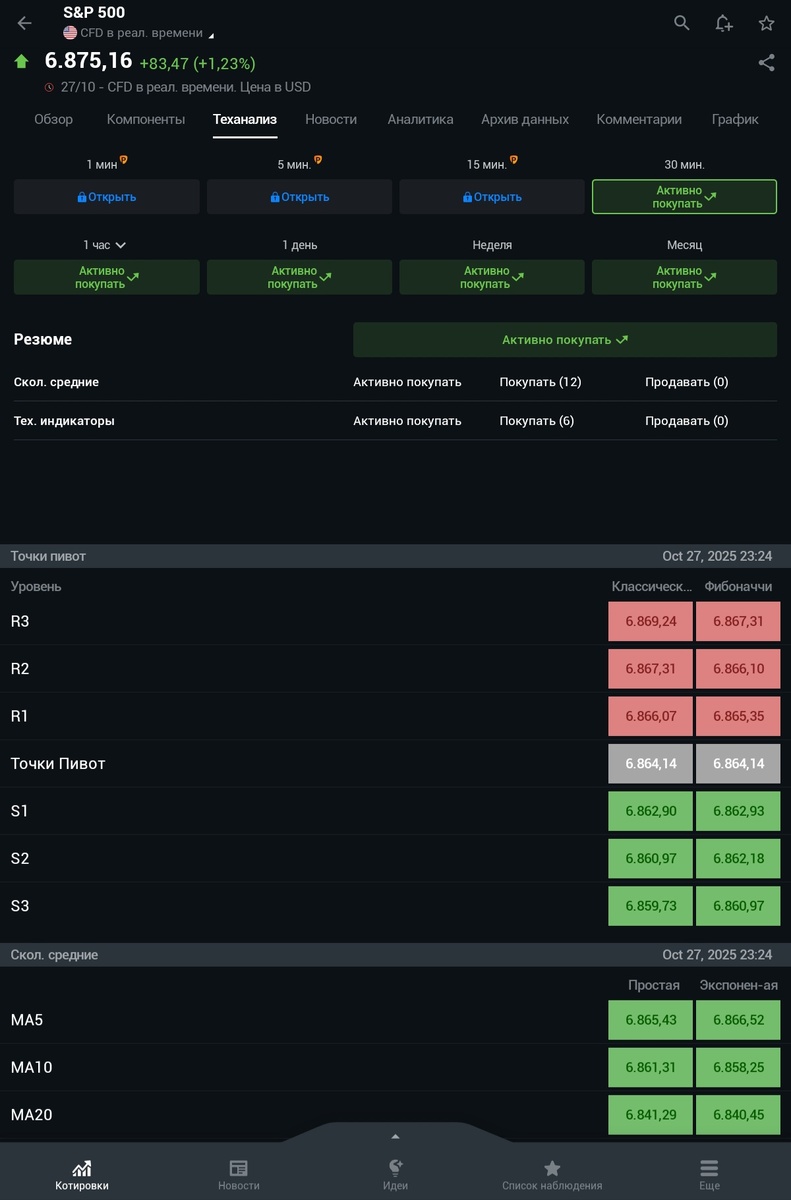Unlock the 15 мин. Открыть button
The image size is (791, 1200).
point(492,197)
